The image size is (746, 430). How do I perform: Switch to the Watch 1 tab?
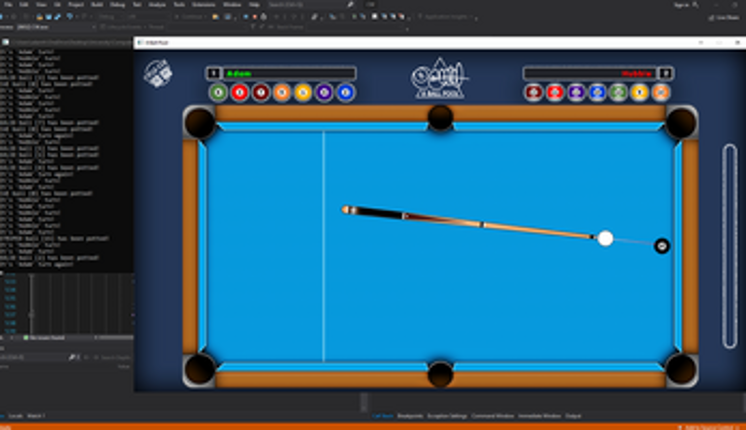pos(36,416)
